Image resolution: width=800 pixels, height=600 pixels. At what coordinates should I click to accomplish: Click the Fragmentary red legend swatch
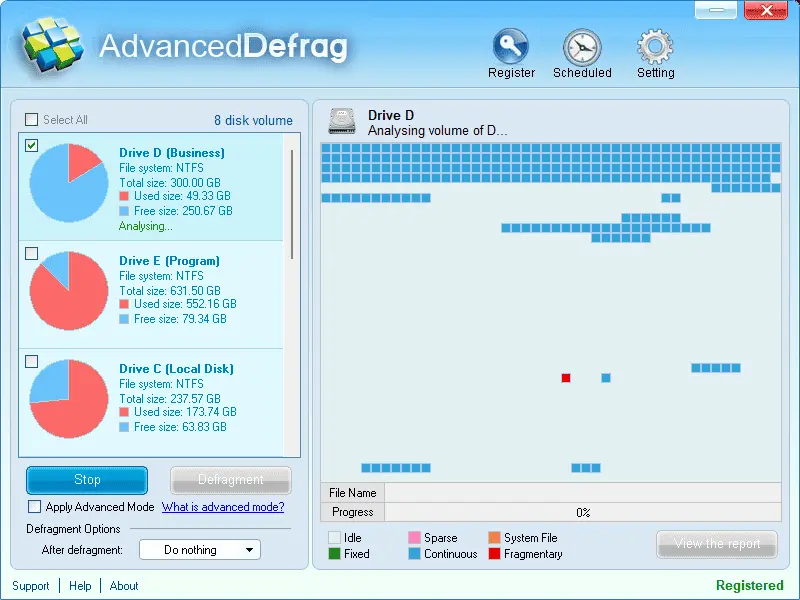click(494, 554)
